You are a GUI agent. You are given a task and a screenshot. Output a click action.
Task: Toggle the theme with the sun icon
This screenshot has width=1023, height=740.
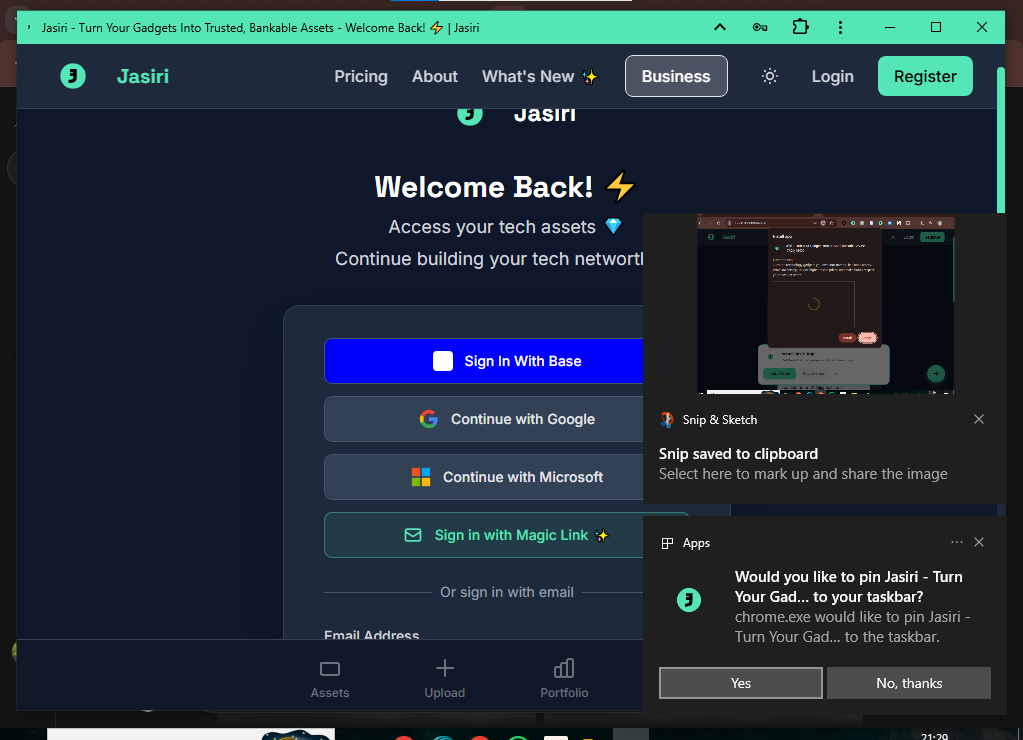769,76
